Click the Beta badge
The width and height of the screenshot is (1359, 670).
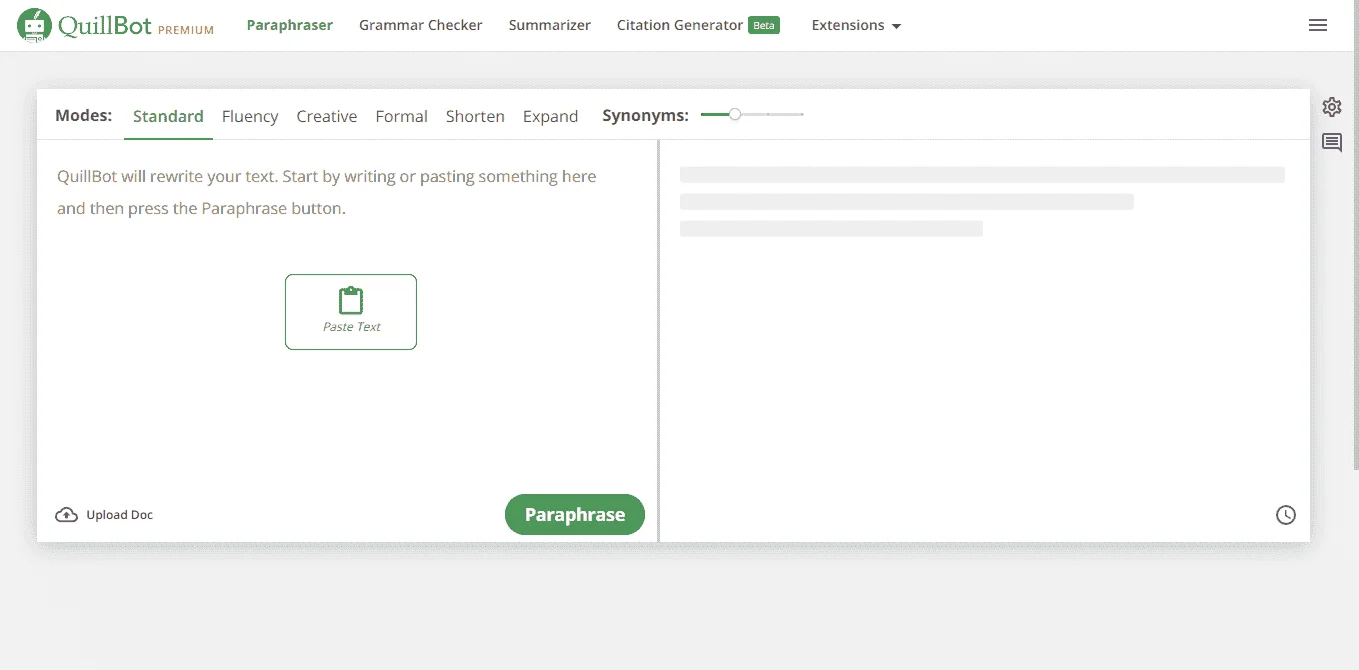coord(764,25)
